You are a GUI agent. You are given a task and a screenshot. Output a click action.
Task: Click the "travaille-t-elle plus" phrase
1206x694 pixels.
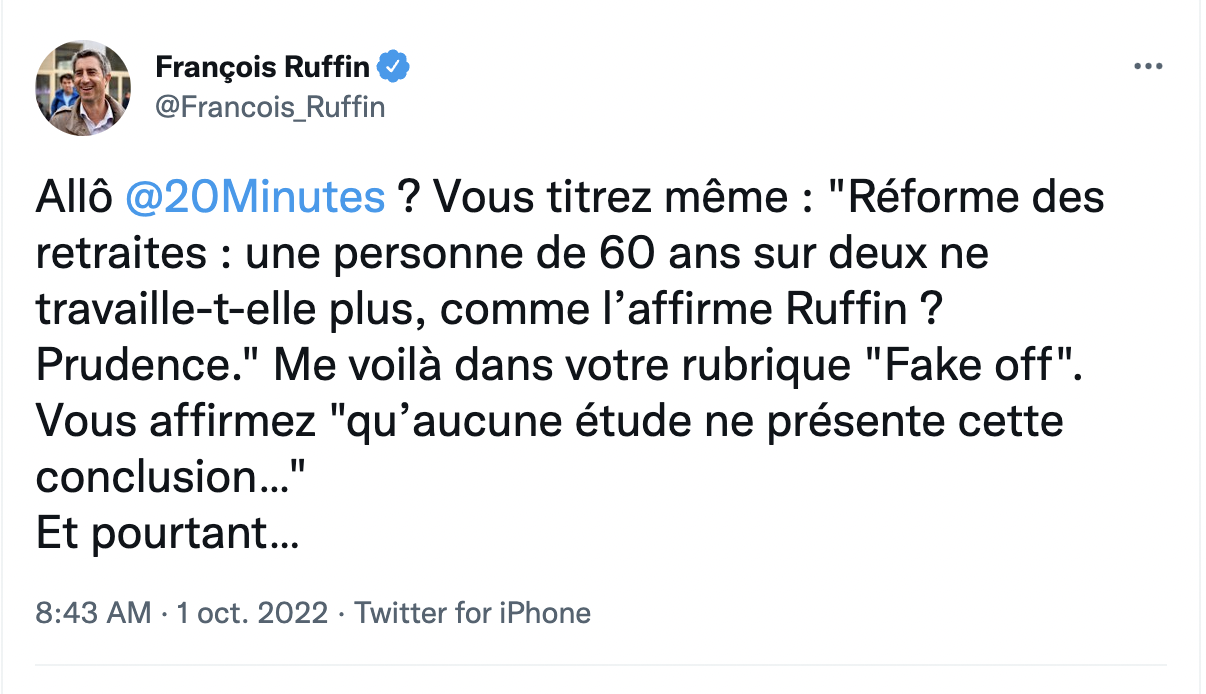click(222, 309)
